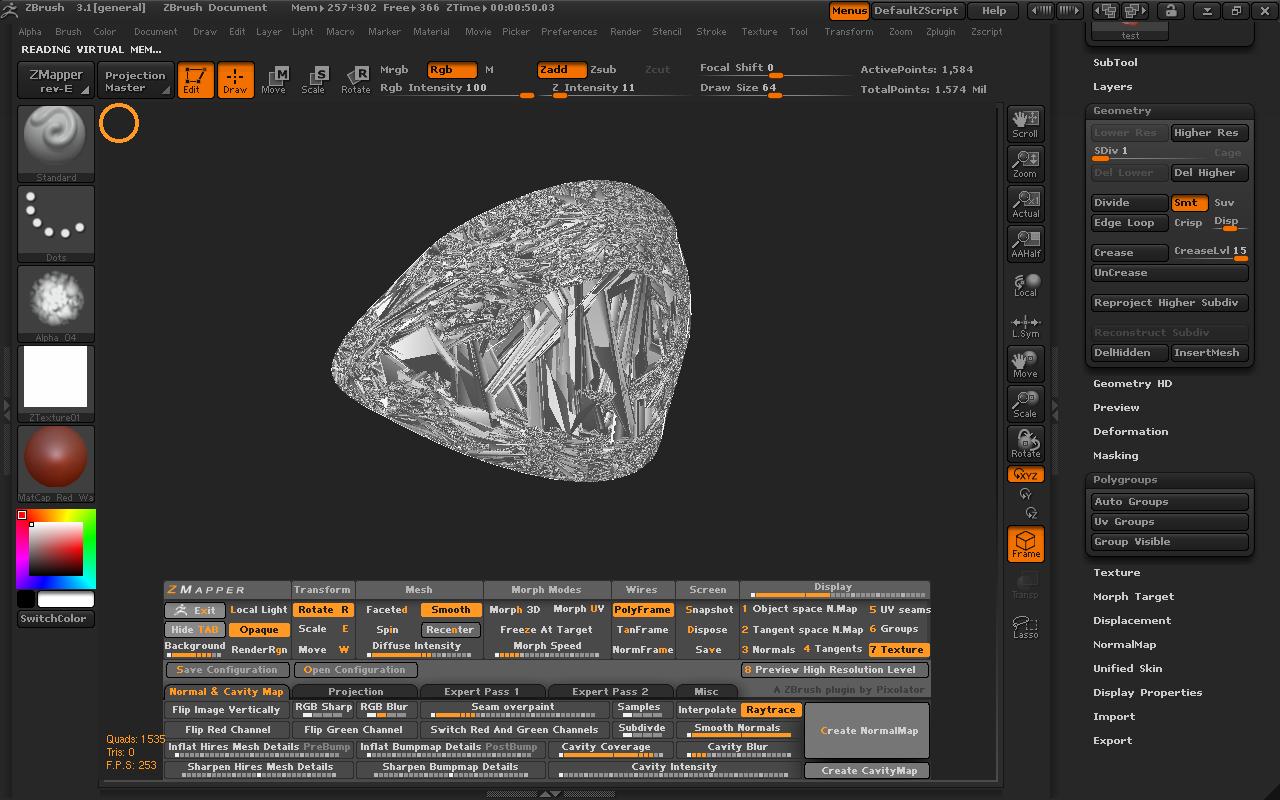1280x800 pixels.
Task: Toggle the XYZ rotation axis button
Action: pyautogui.click(x=1025, y=475)
